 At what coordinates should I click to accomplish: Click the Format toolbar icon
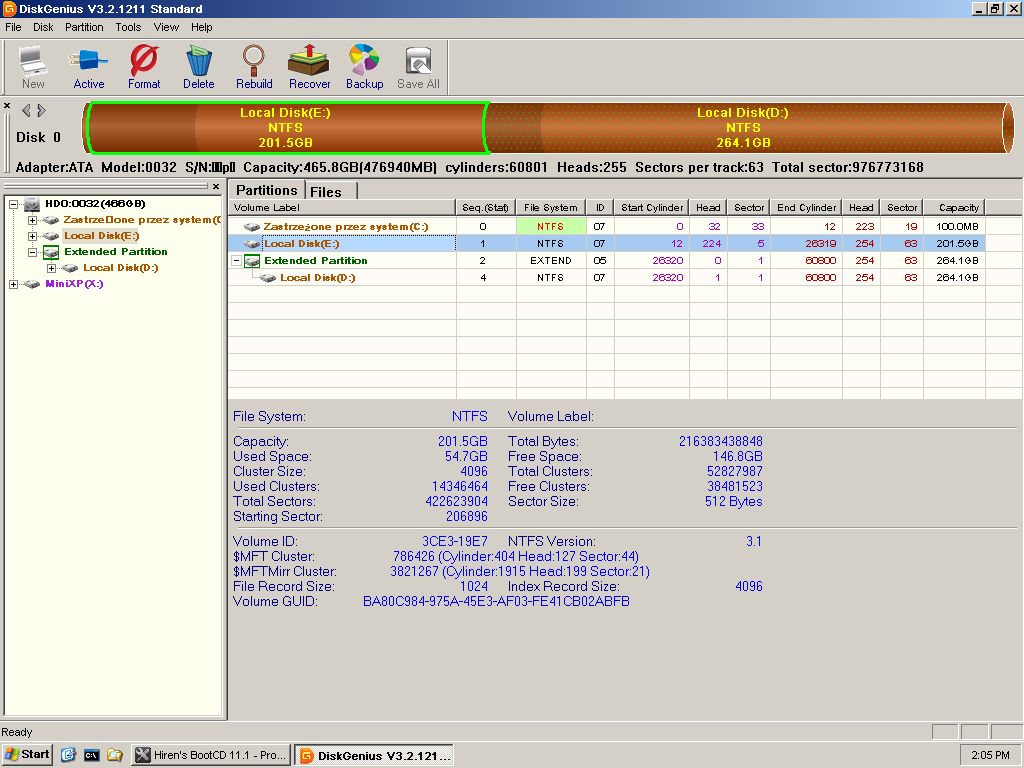point(144,67)
